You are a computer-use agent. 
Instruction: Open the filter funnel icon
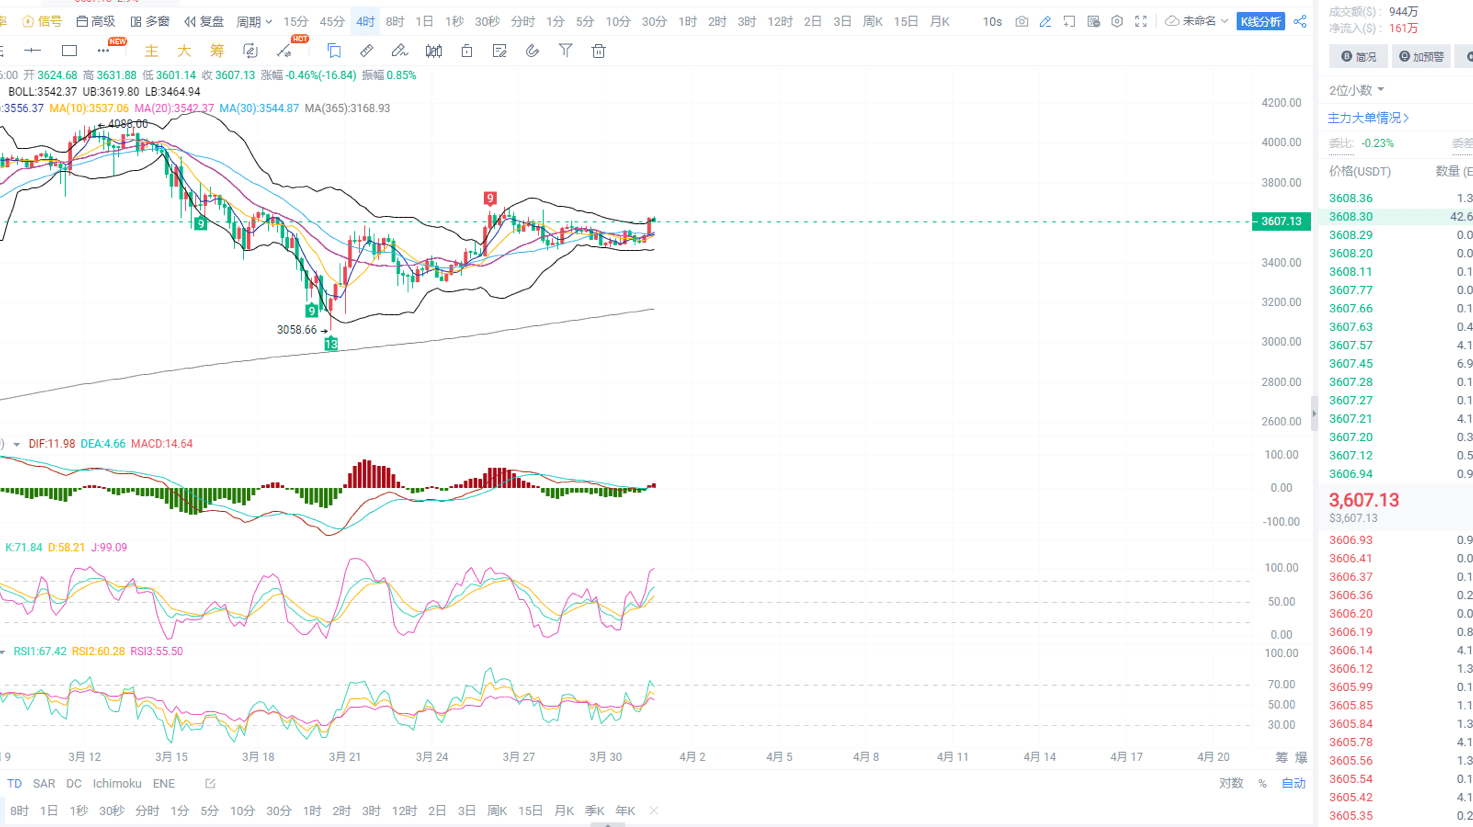pos(565,50)
